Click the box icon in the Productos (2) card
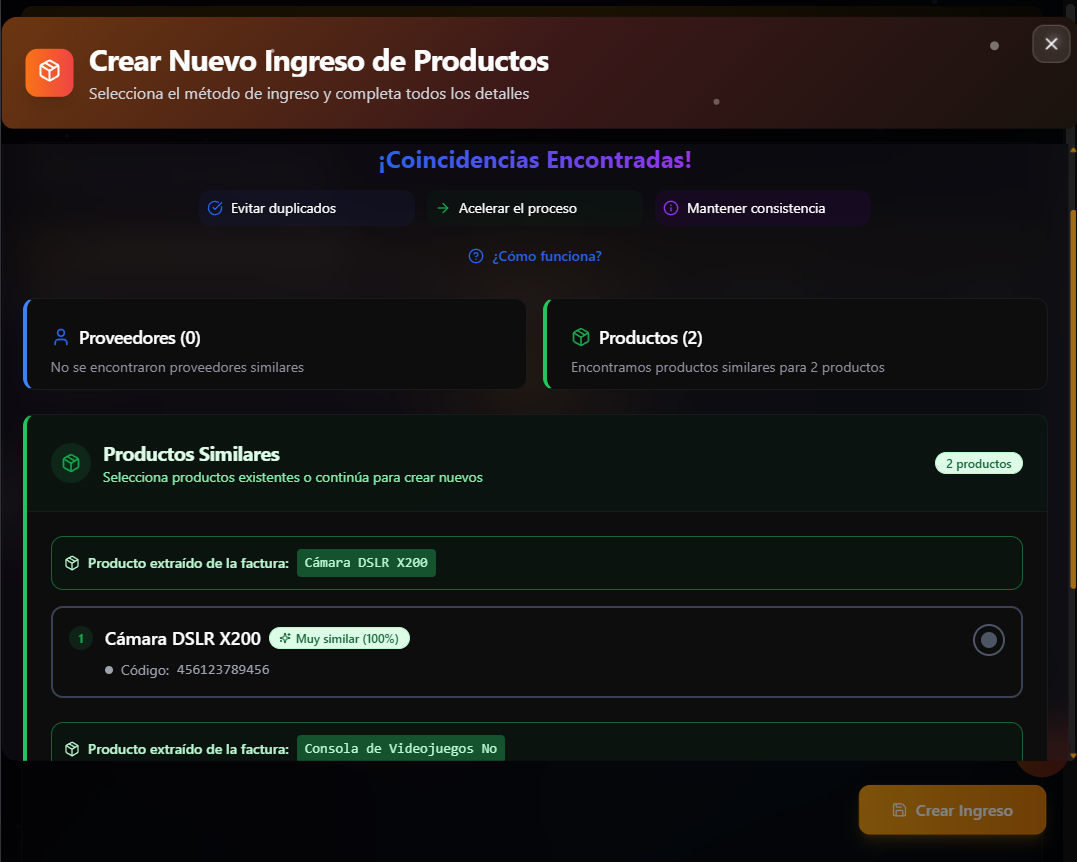 [x=581, y=338]
